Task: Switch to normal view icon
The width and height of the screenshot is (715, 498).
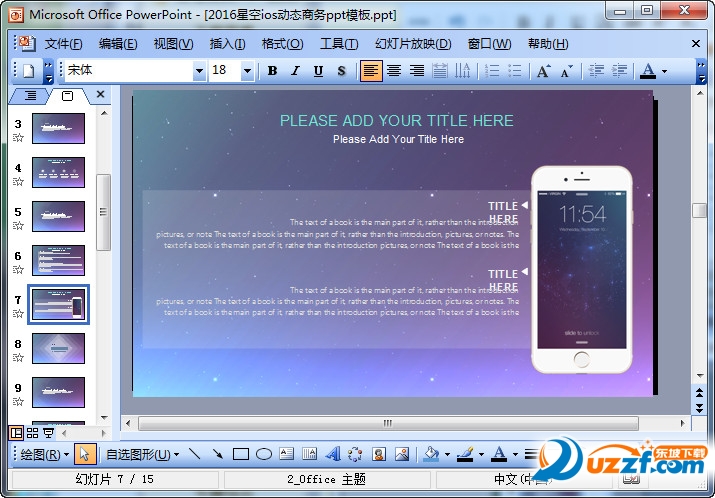Action: (16, 433)
